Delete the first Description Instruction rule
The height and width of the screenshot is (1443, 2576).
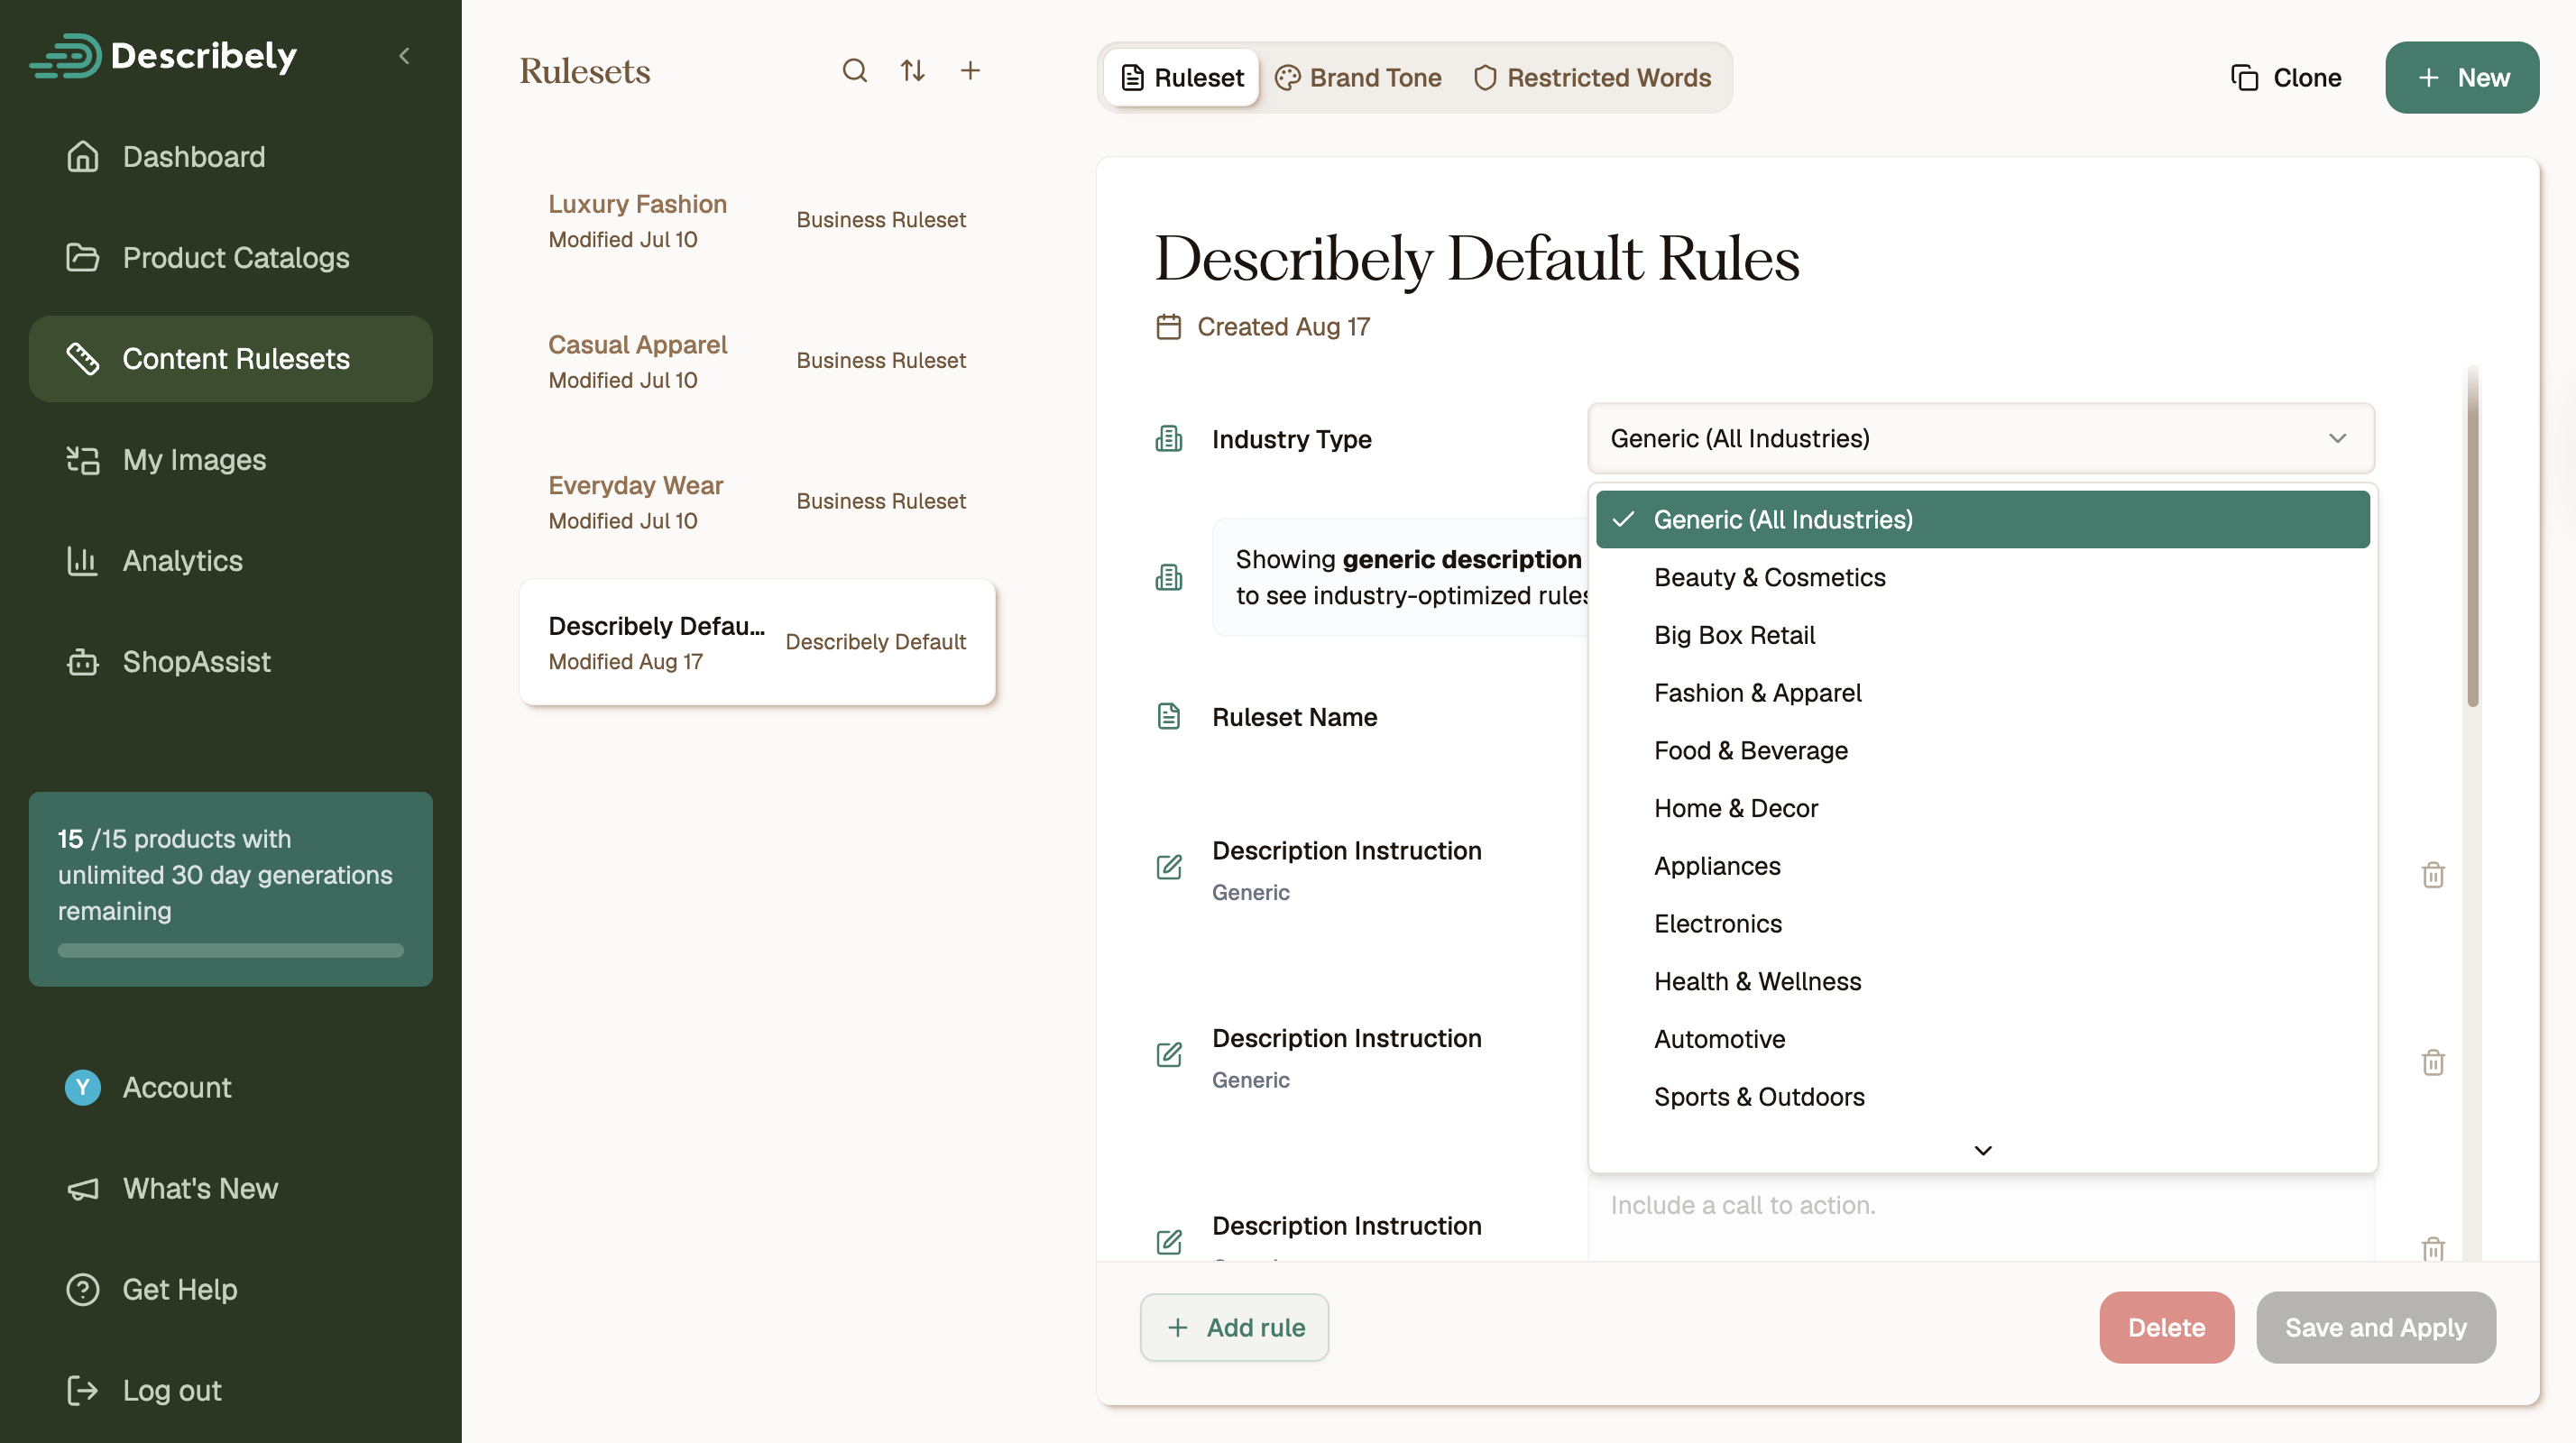[2433, 875]
